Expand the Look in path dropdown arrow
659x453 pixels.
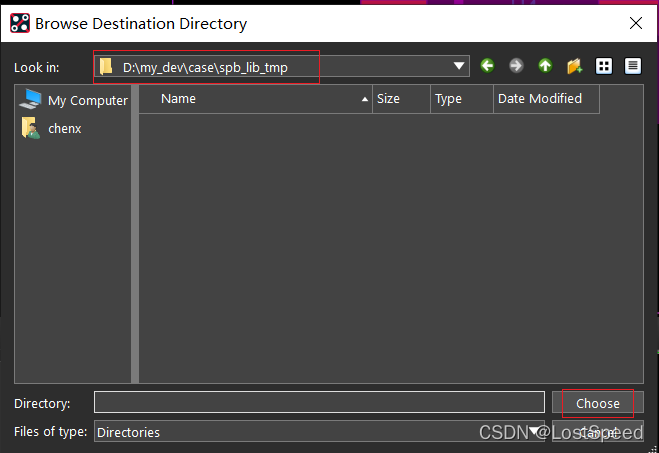pyautogui.click(x=459, y=66)
